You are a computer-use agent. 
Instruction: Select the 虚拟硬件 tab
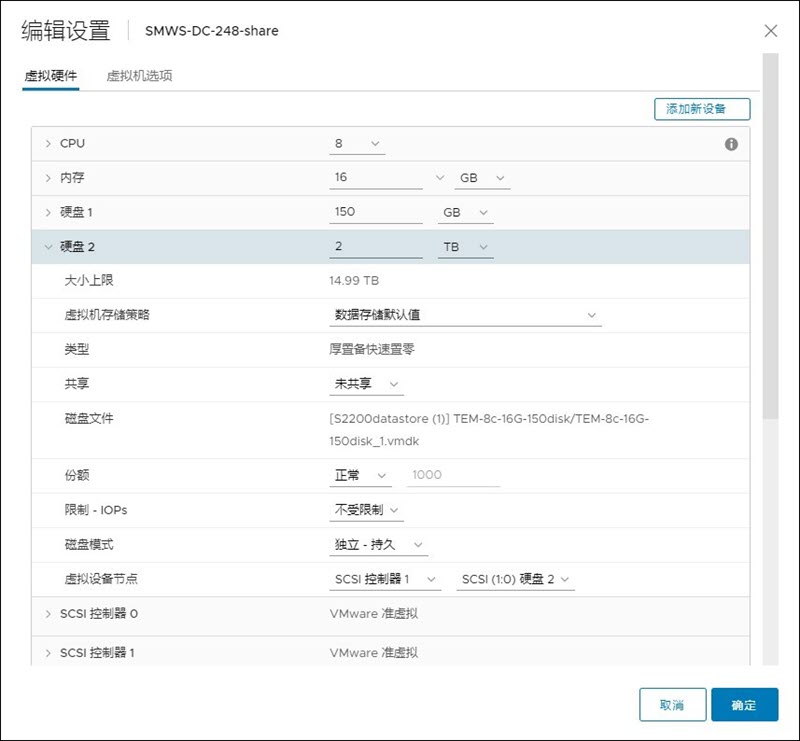(50, 76)
